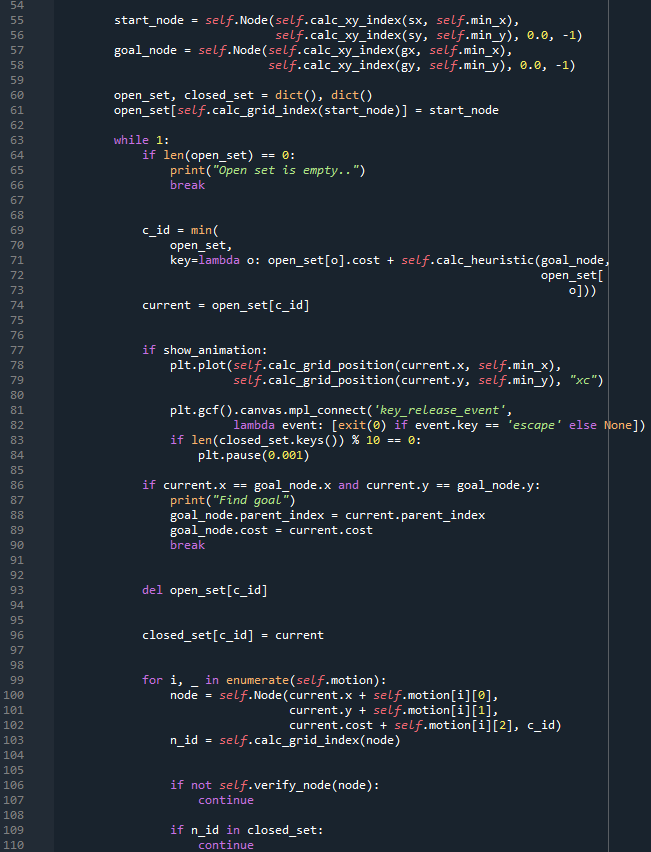This screenshot has height=852, width=651.
Task: Click the value 0.001 on line 84
Action: click(285, 455)
